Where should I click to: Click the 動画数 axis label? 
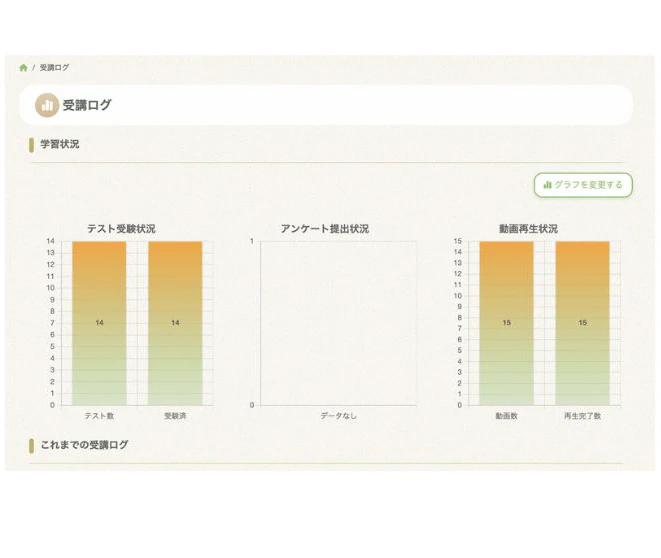click(x=506, y=416)
